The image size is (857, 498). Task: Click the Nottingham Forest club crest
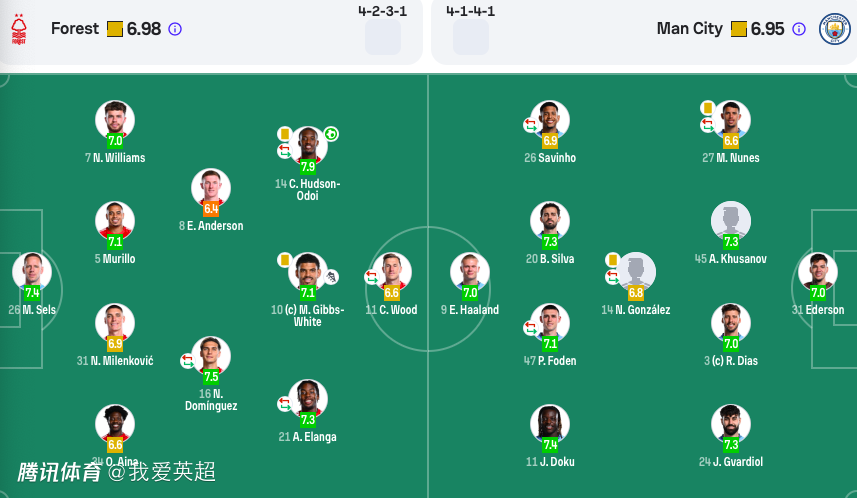point(19,30)
